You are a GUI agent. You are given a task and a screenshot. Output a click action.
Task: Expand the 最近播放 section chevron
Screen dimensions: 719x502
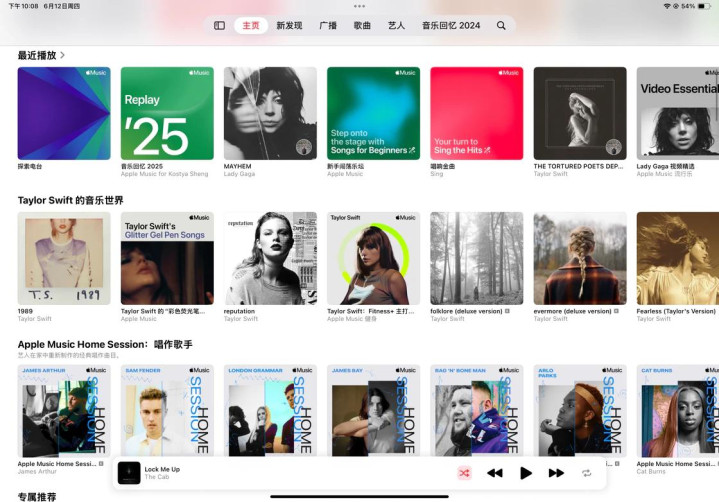[x=62, y=55]
